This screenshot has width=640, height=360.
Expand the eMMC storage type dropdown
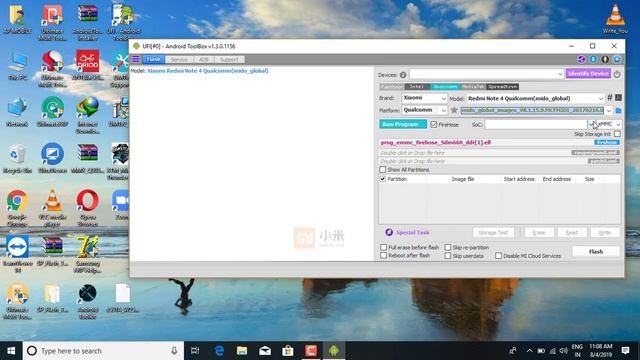point(618,124)
